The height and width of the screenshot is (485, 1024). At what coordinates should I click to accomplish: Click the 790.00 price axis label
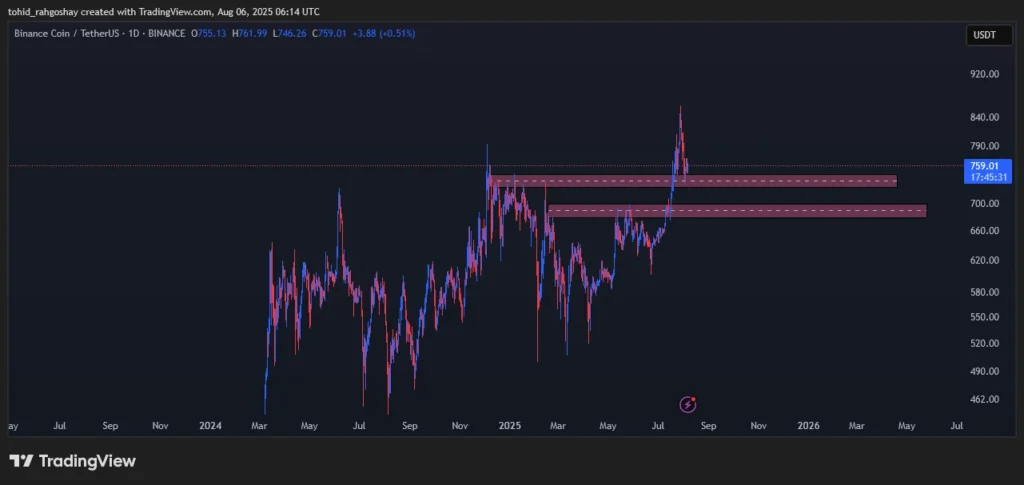coord(984,146)
